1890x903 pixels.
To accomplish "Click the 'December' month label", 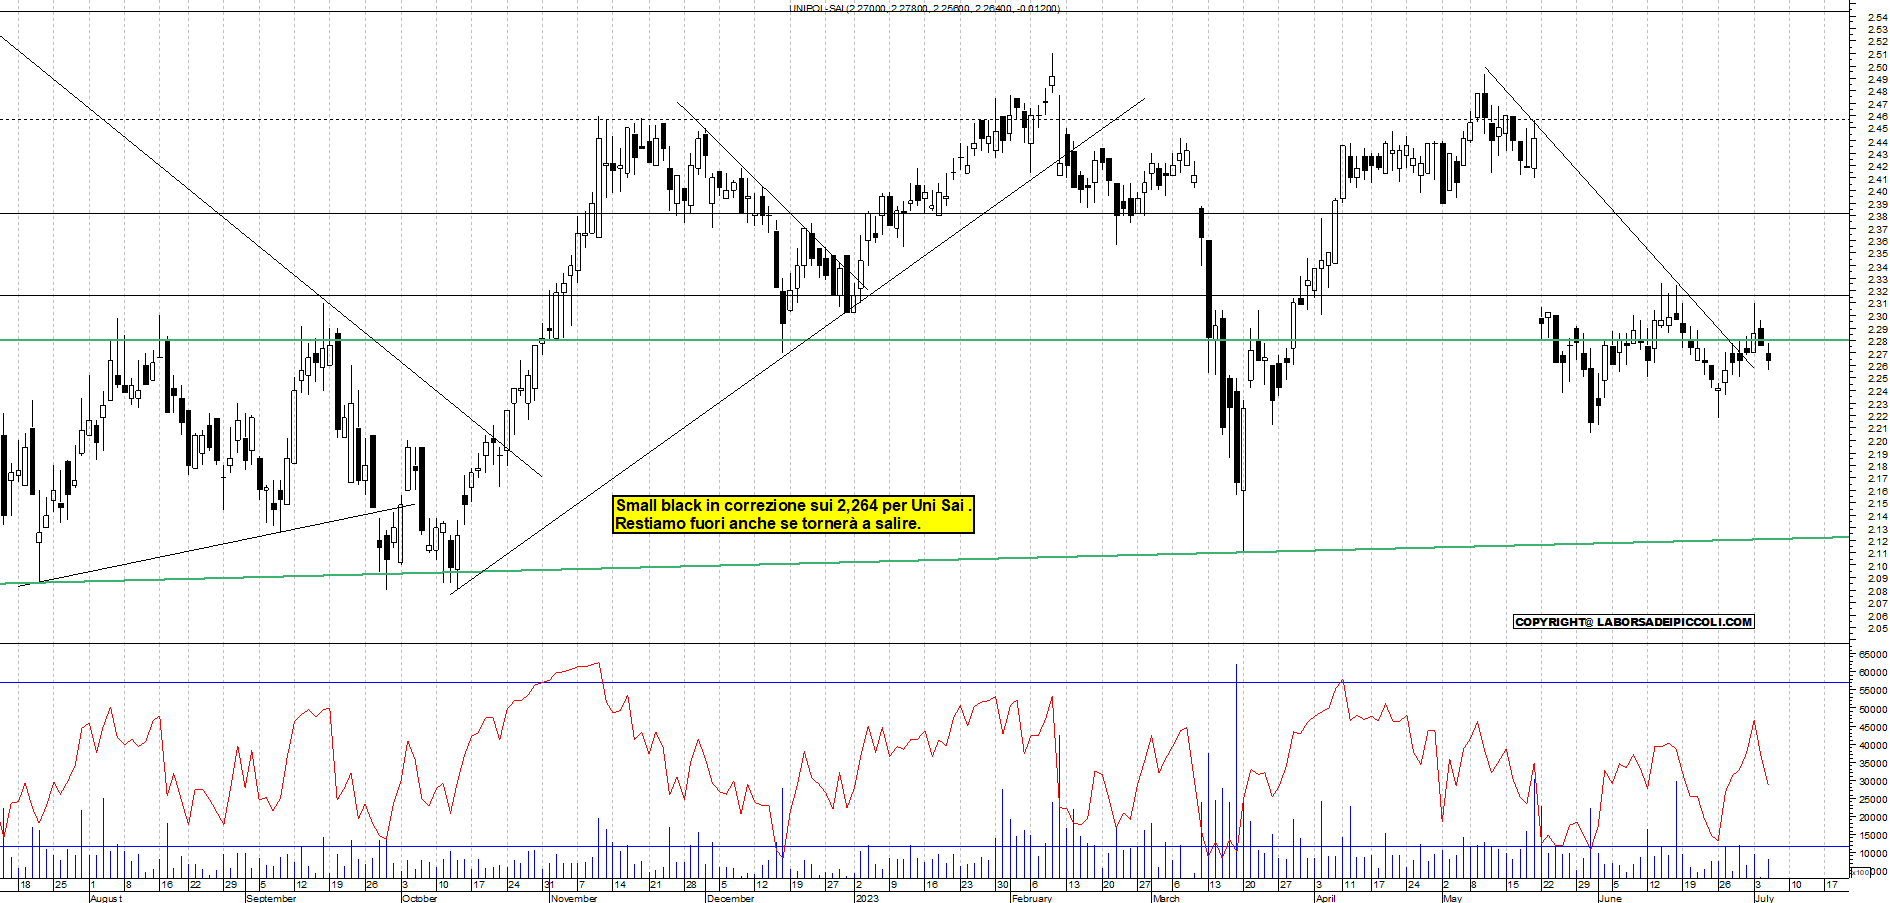I will coord(730,898).
